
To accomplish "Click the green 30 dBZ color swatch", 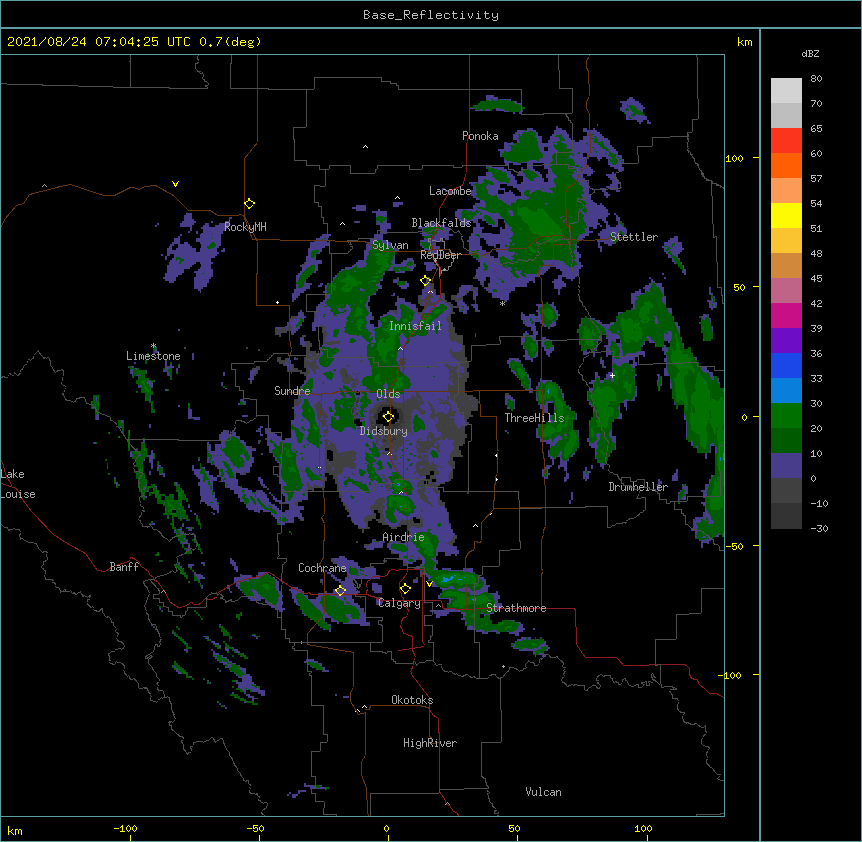I will click(786, 416).
